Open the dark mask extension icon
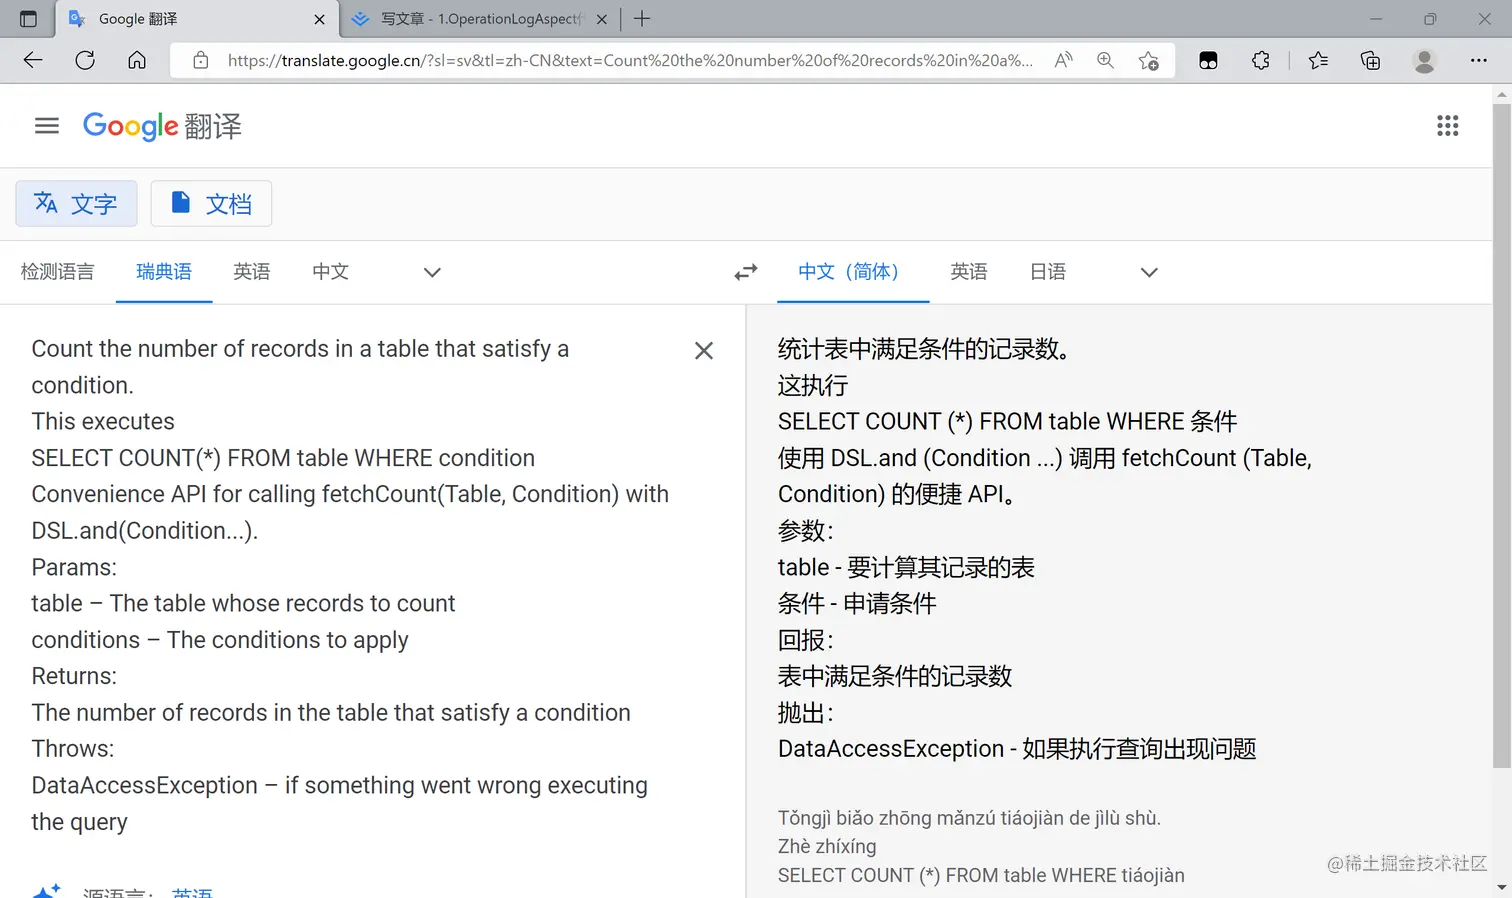Image resolution: width=1512 pixels, height=898 pixels. tap(1208, 60)
